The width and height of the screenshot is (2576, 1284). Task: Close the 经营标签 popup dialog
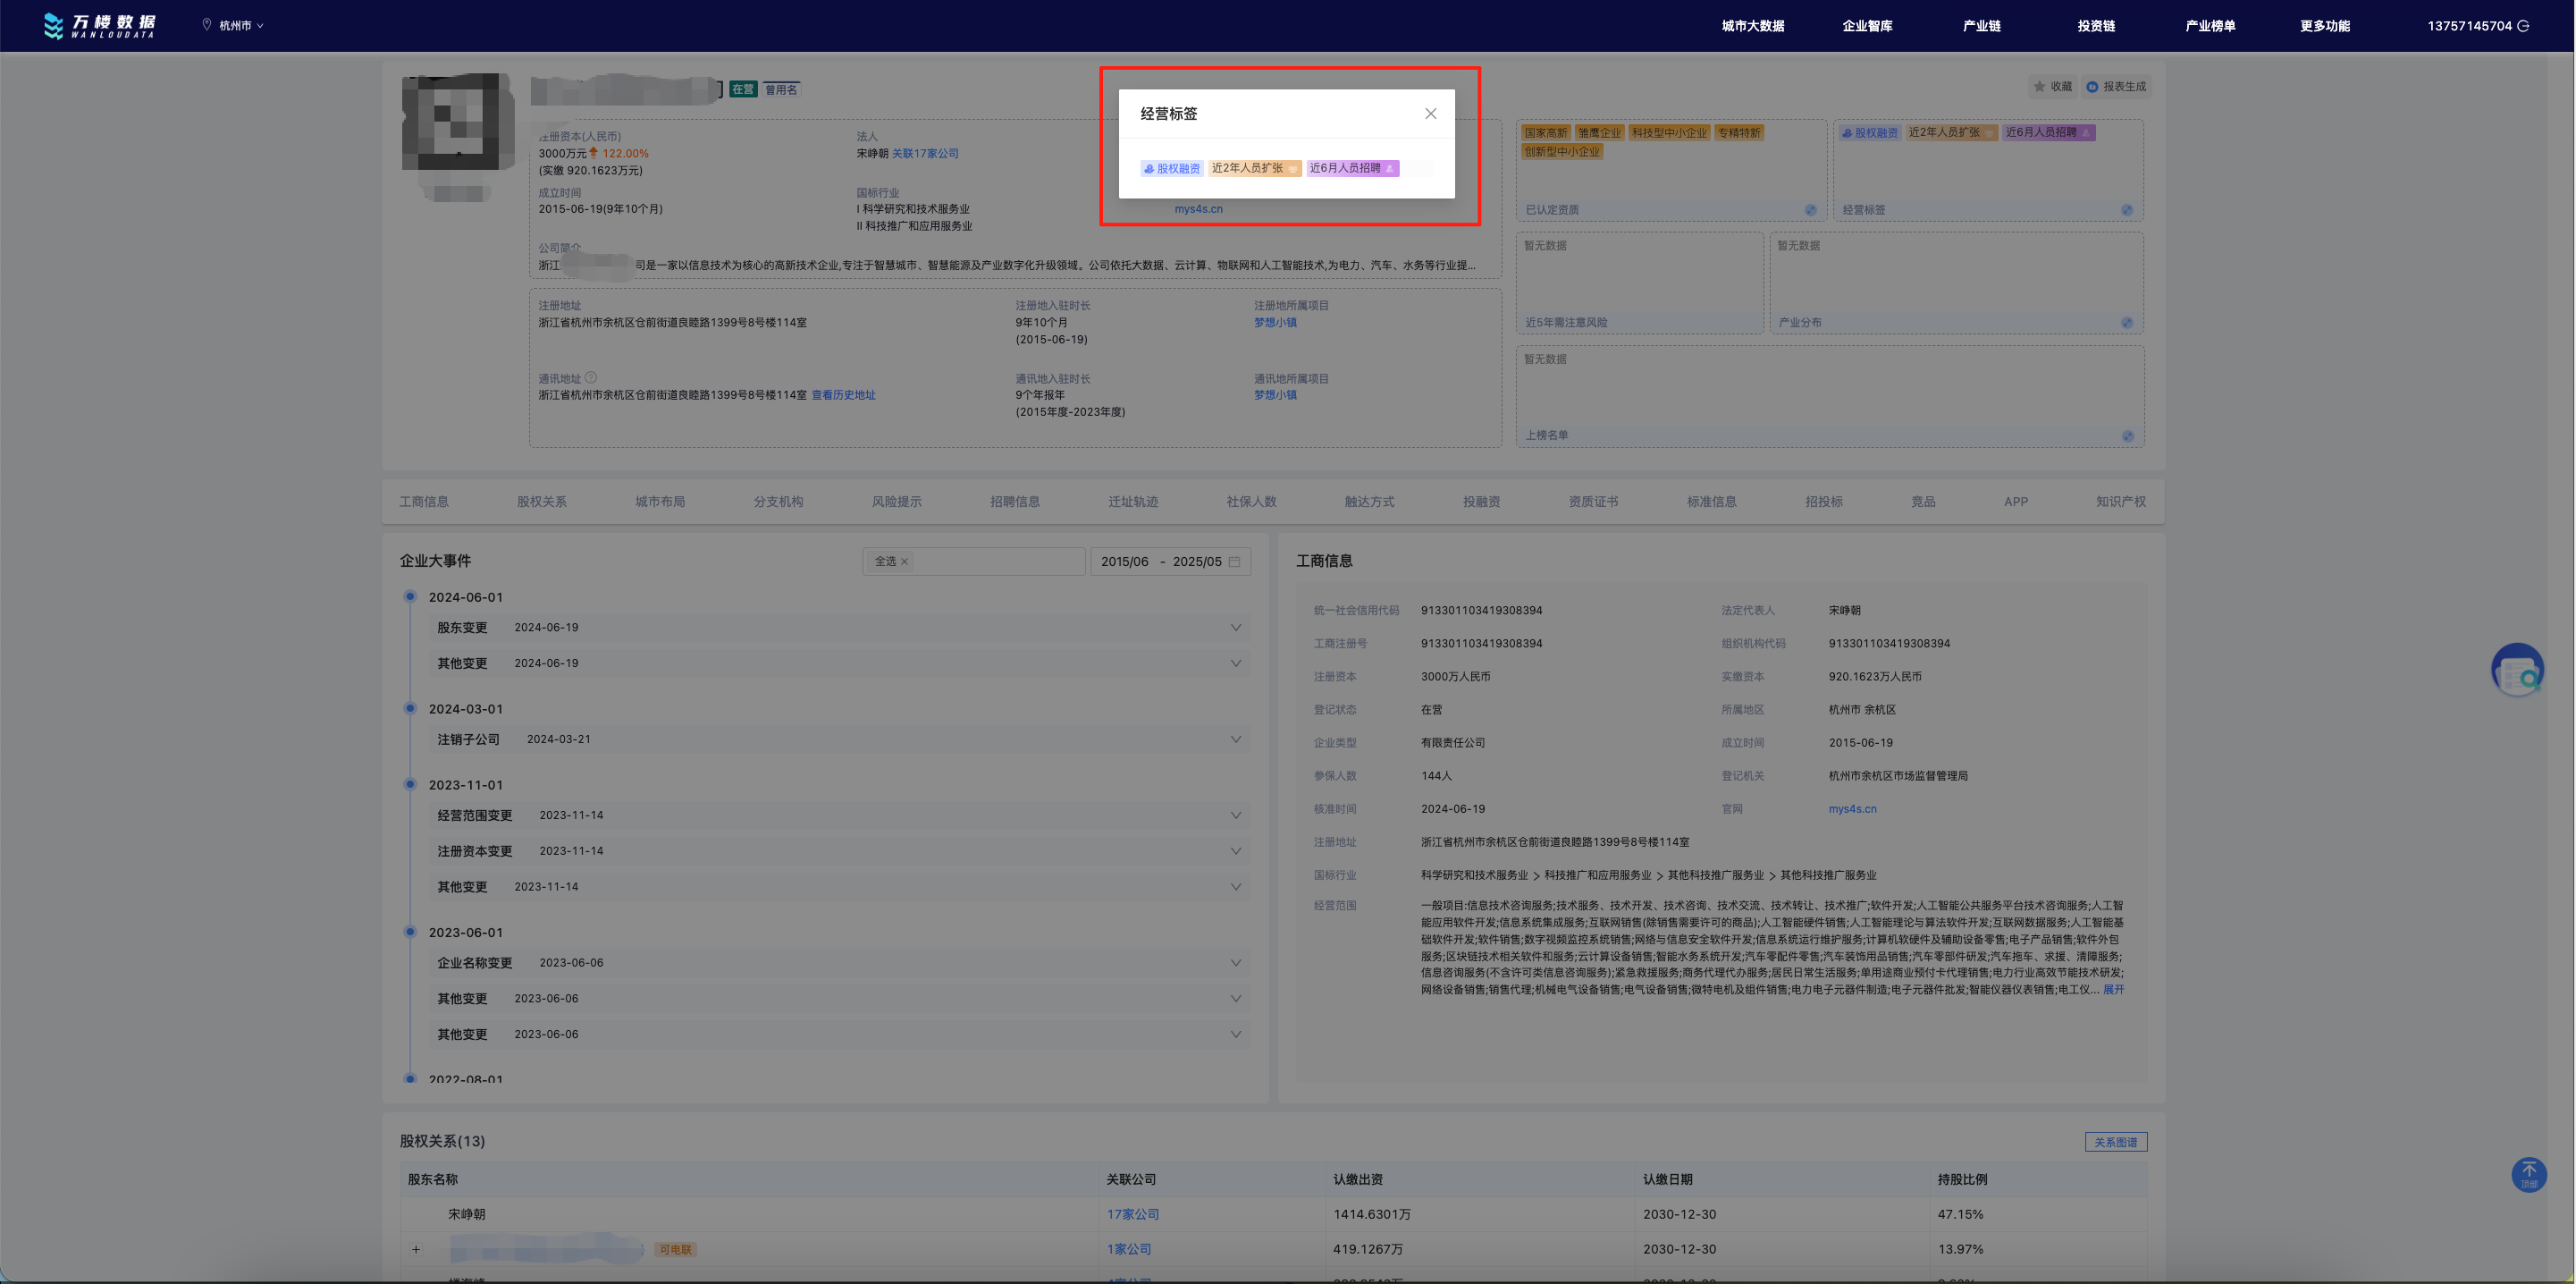tap(1430, 114)
